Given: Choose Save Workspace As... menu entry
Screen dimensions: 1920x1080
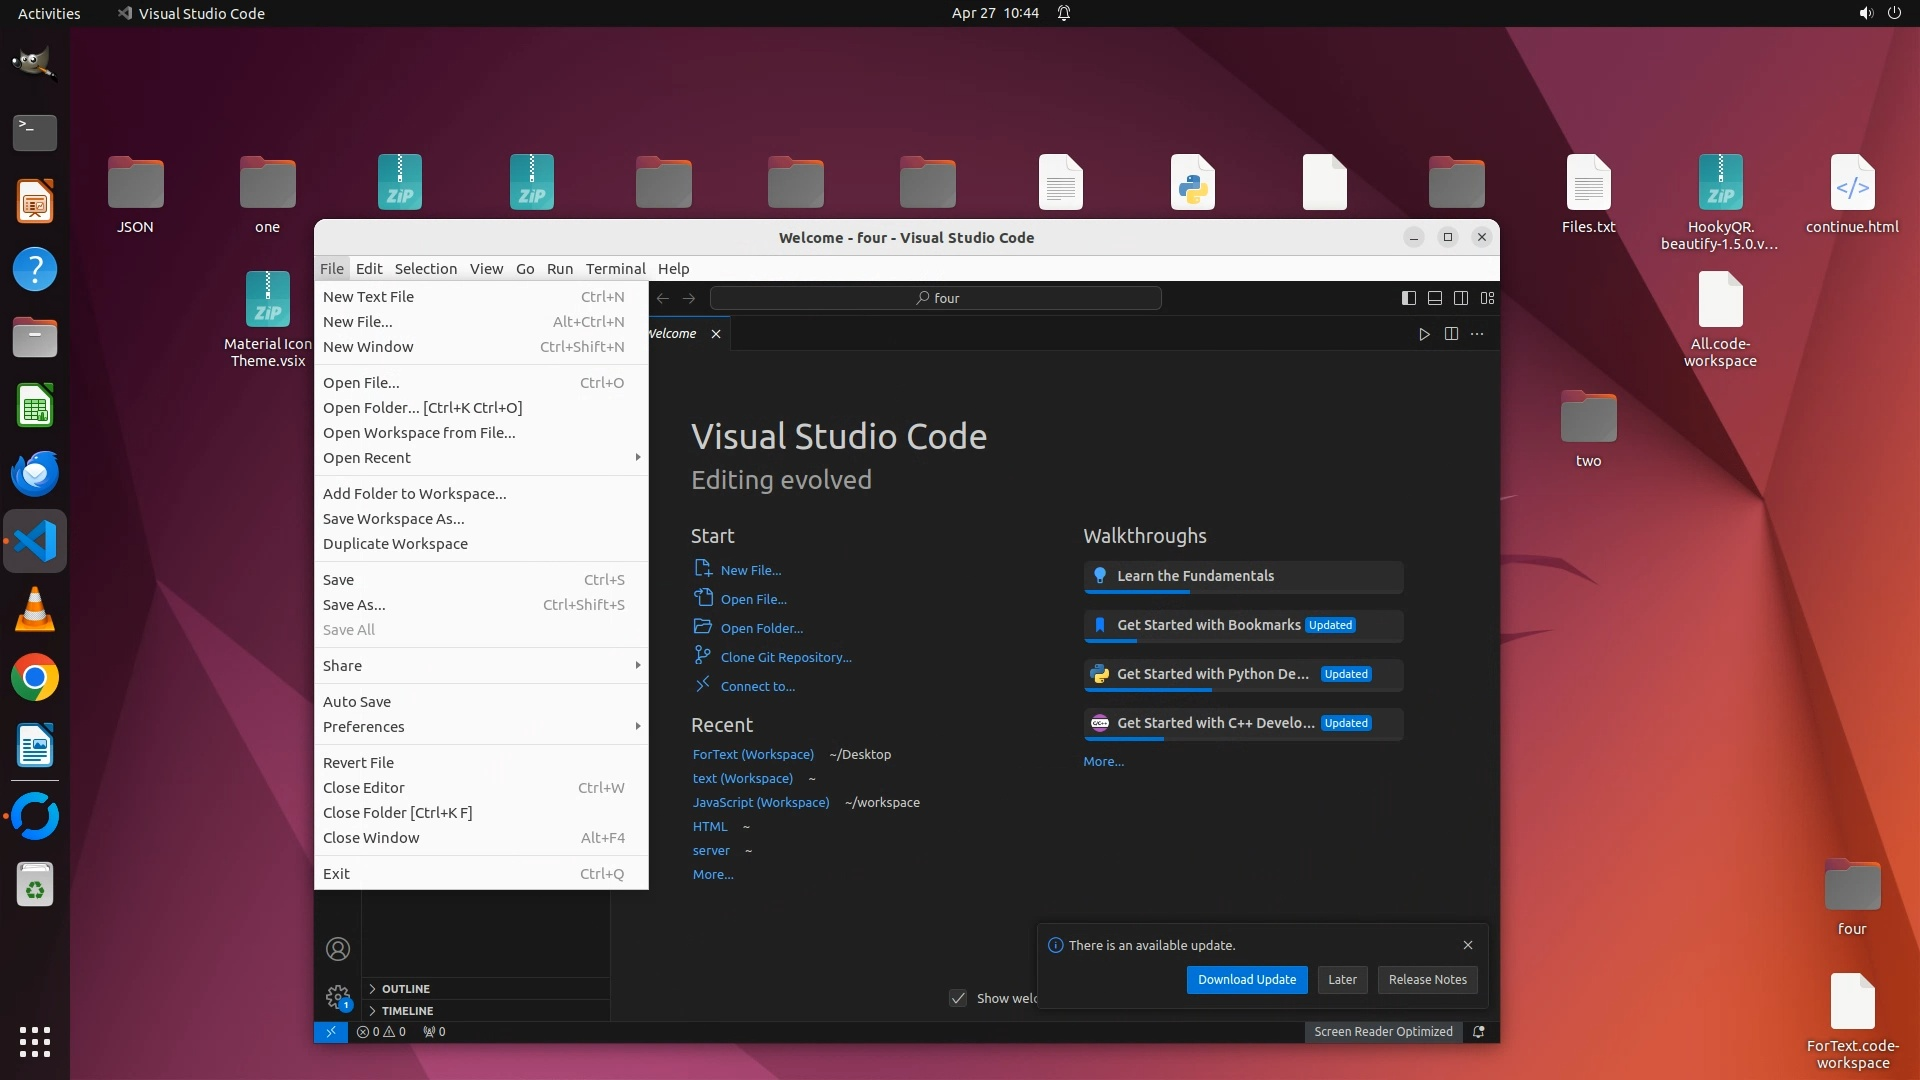Looking at the screenshot, I should (x=393, y=518).
